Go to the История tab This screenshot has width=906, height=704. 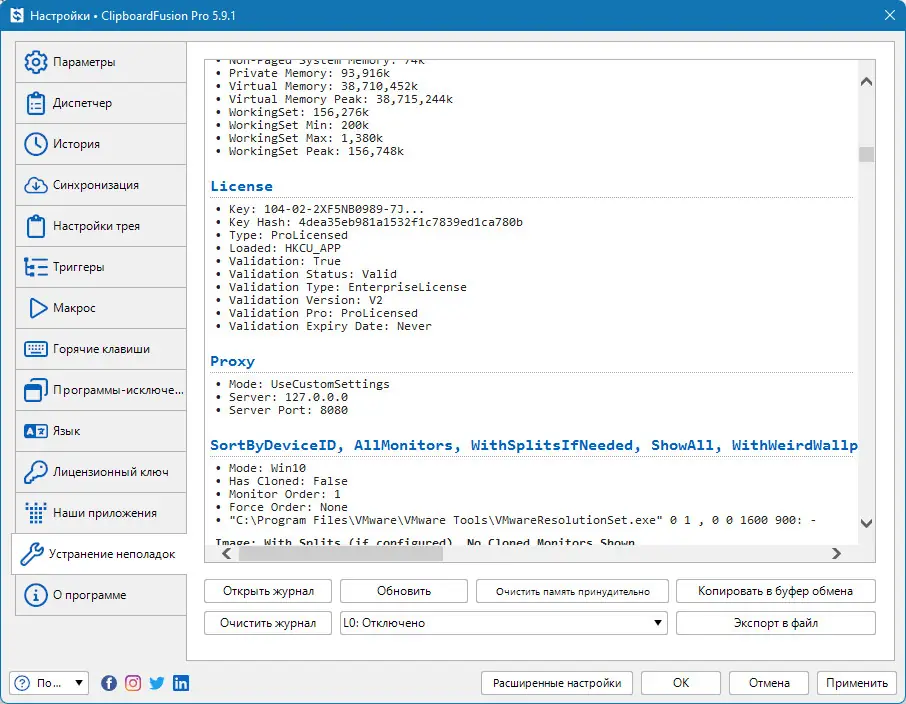[x=101, y=144]
